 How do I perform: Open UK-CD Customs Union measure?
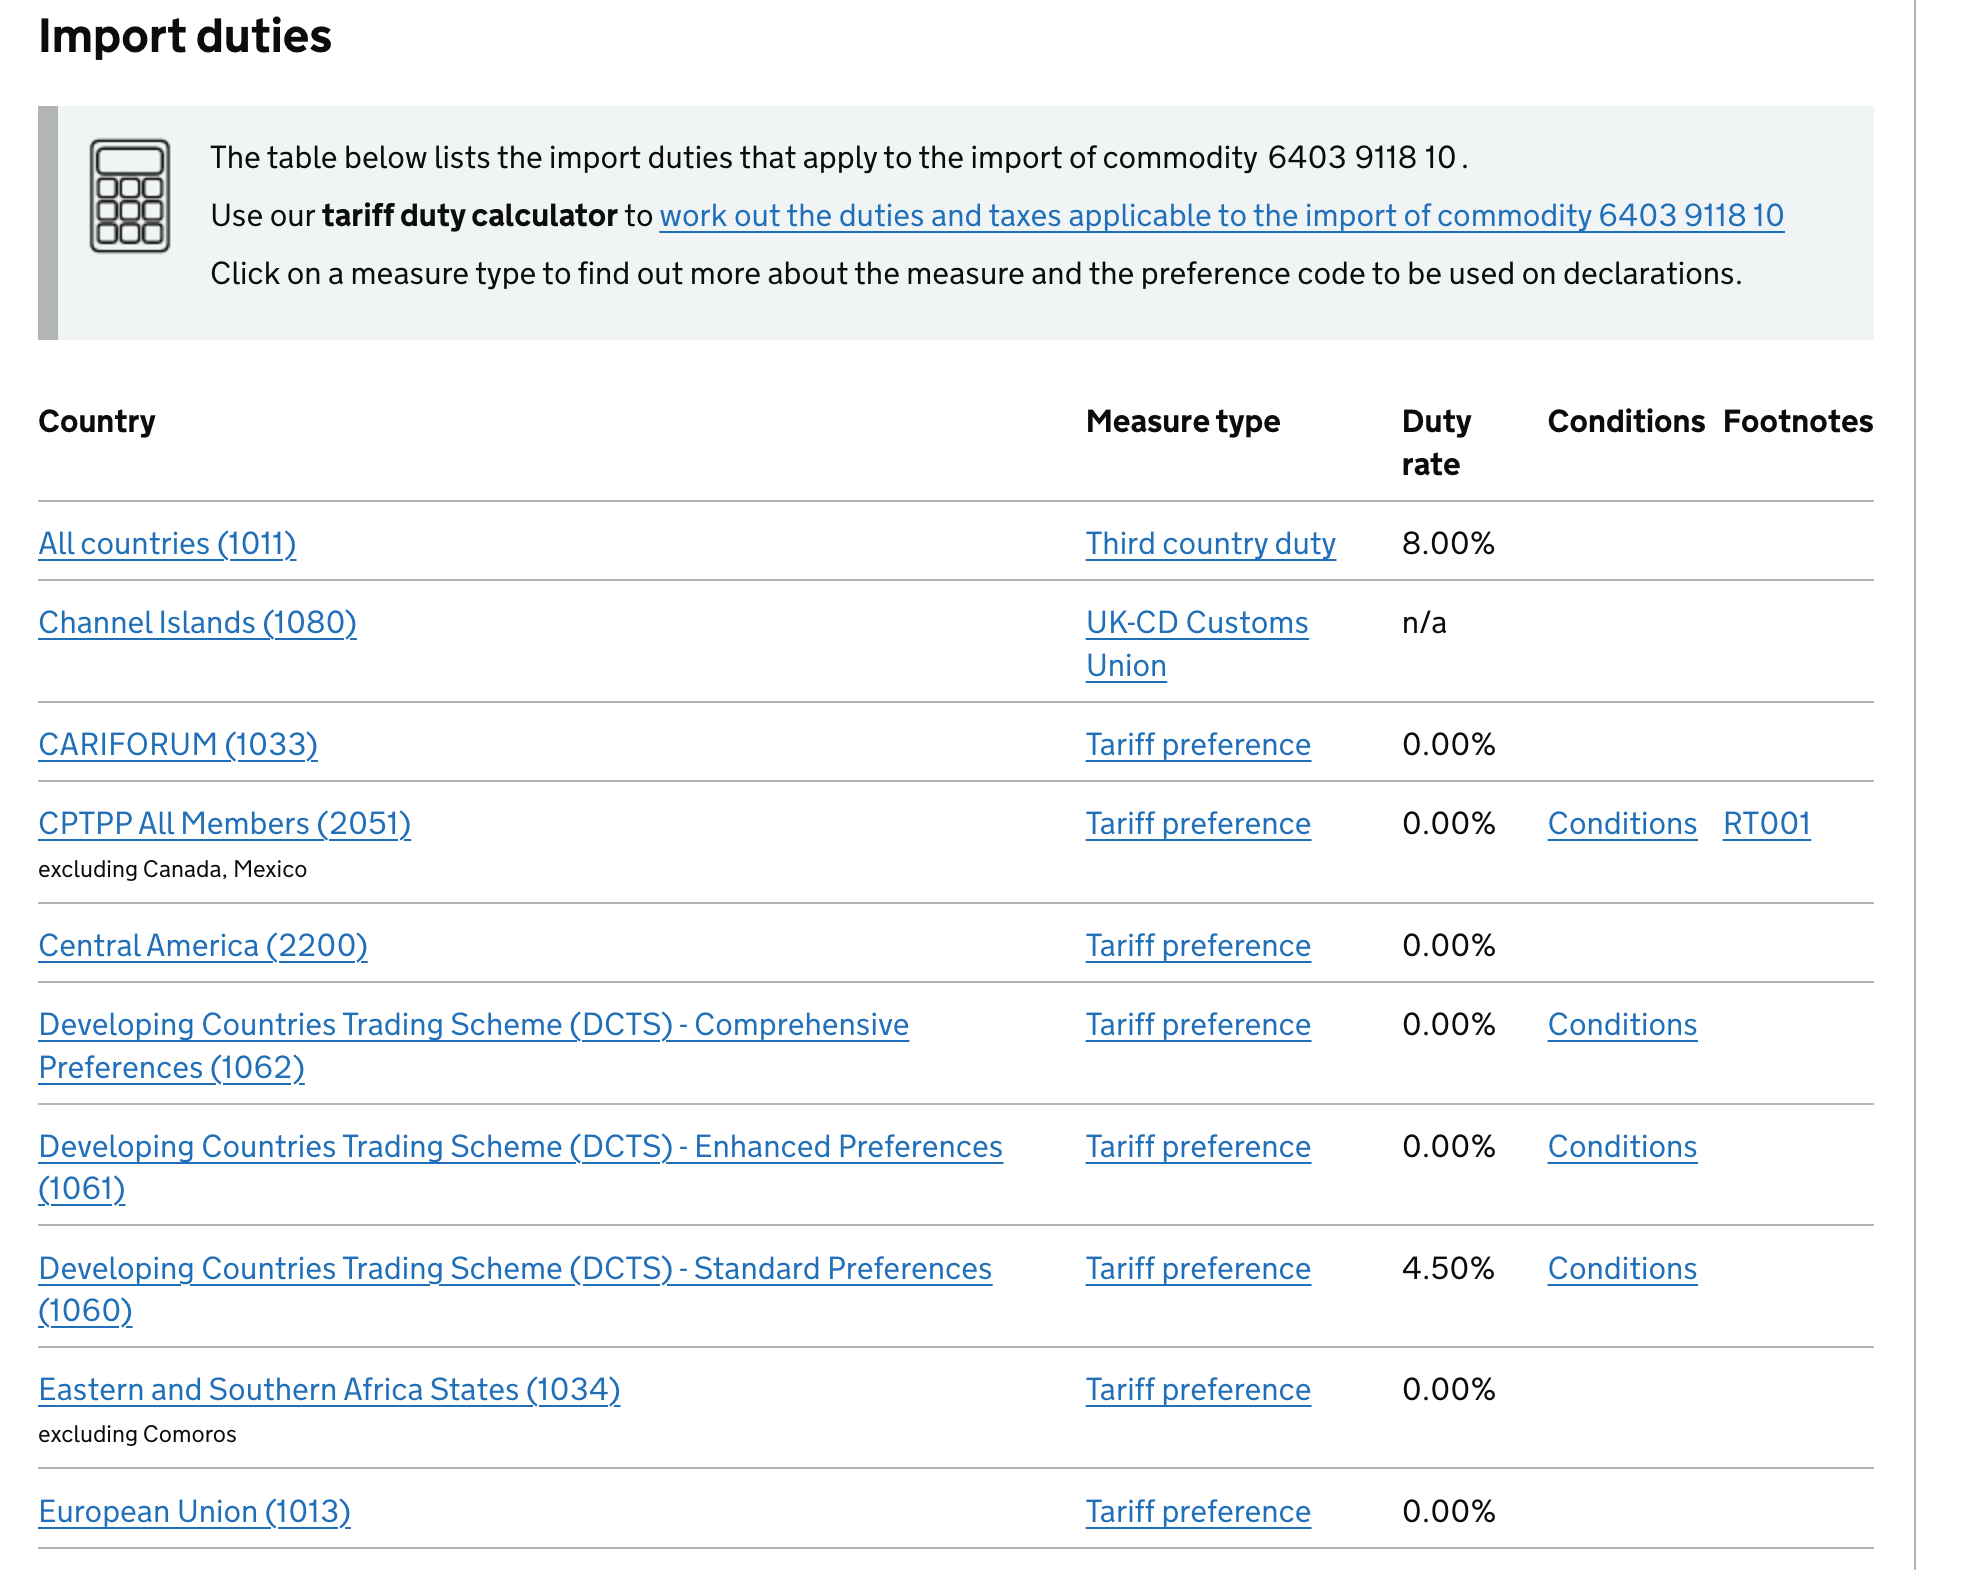point(1196,643)
